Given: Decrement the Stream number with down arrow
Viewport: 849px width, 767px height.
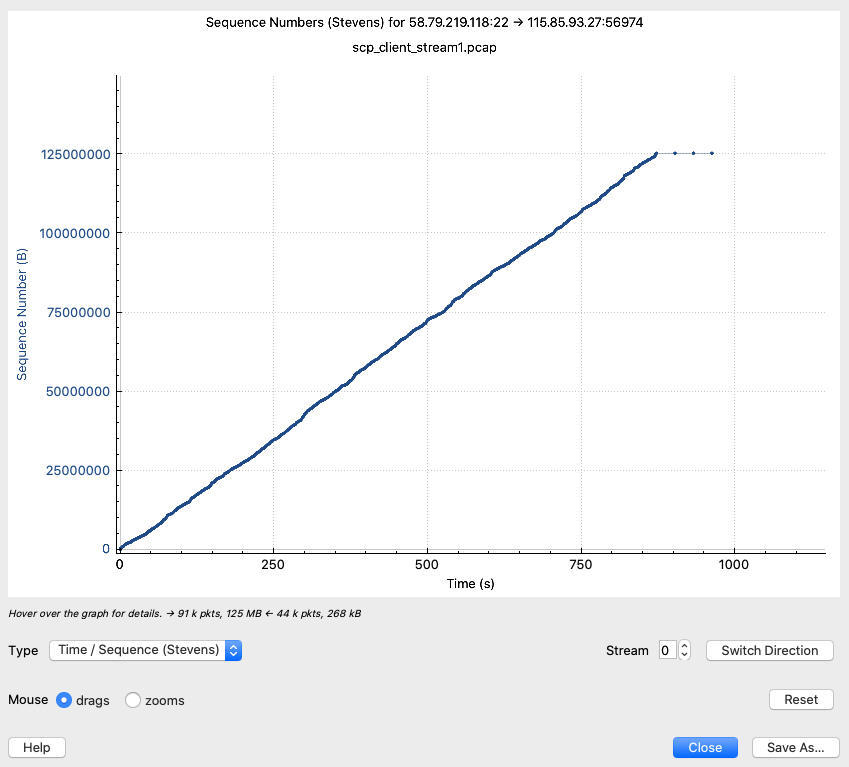Looking at the screenshot, I should click(x=684, y=655).
